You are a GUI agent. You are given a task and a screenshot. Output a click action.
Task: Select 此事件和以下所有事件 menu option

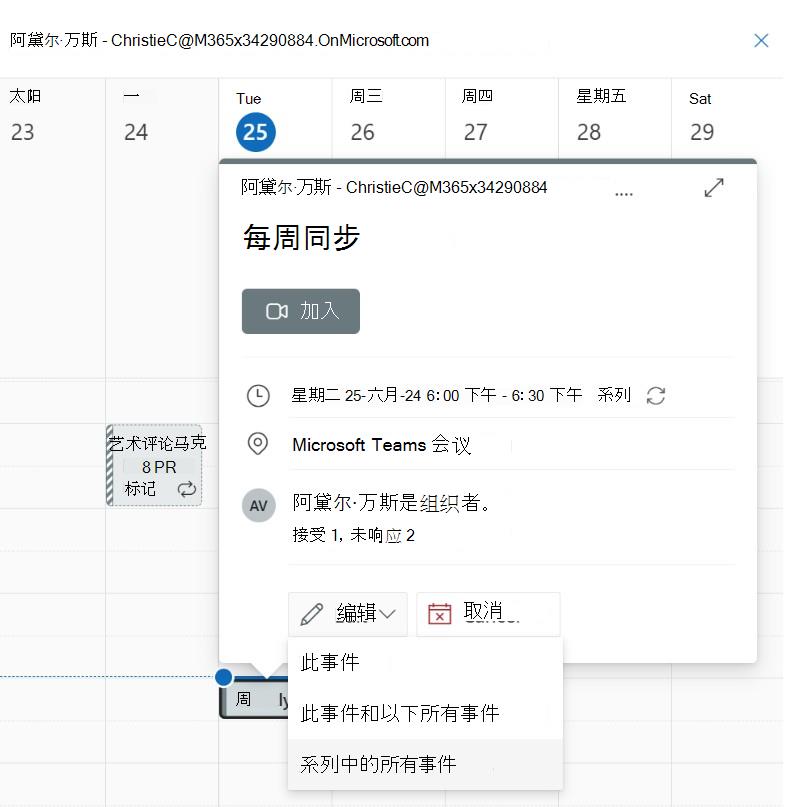click(425, 713)
